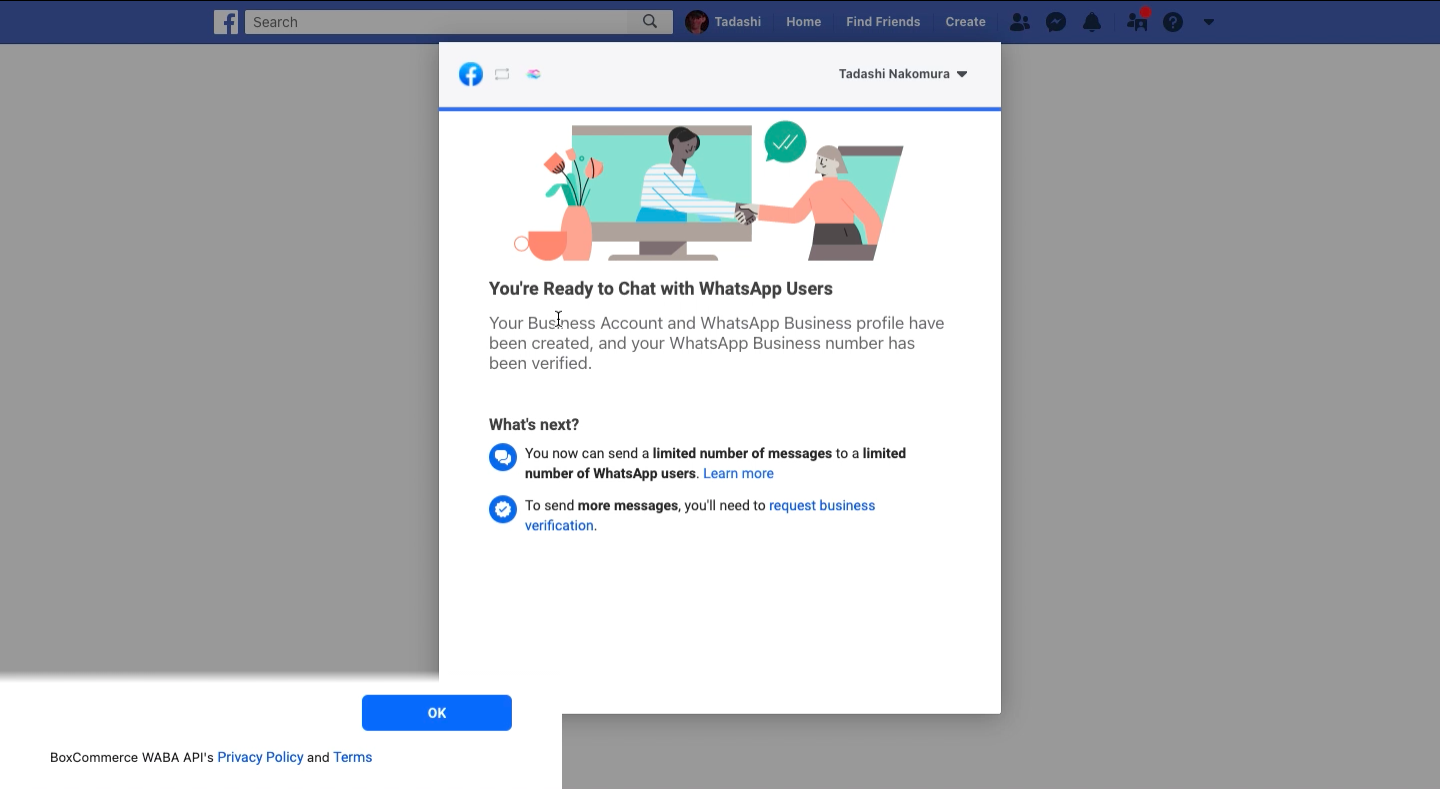Open the Terms link

(x=353, y=757)
